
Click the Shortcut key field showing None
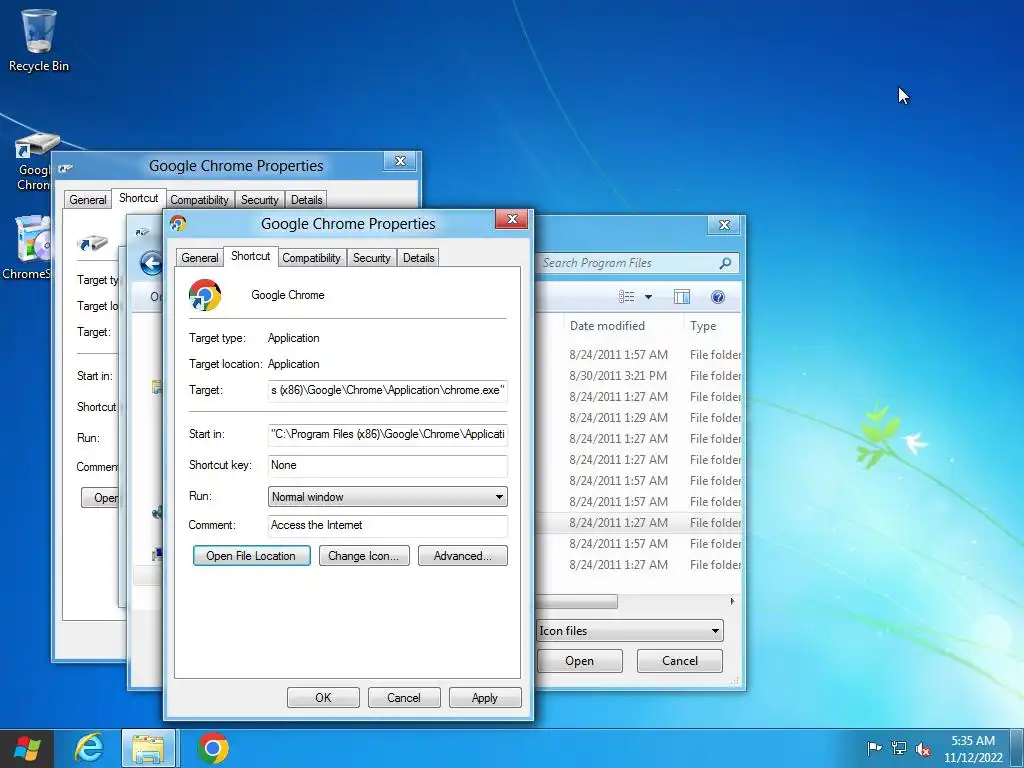(388, 465)
